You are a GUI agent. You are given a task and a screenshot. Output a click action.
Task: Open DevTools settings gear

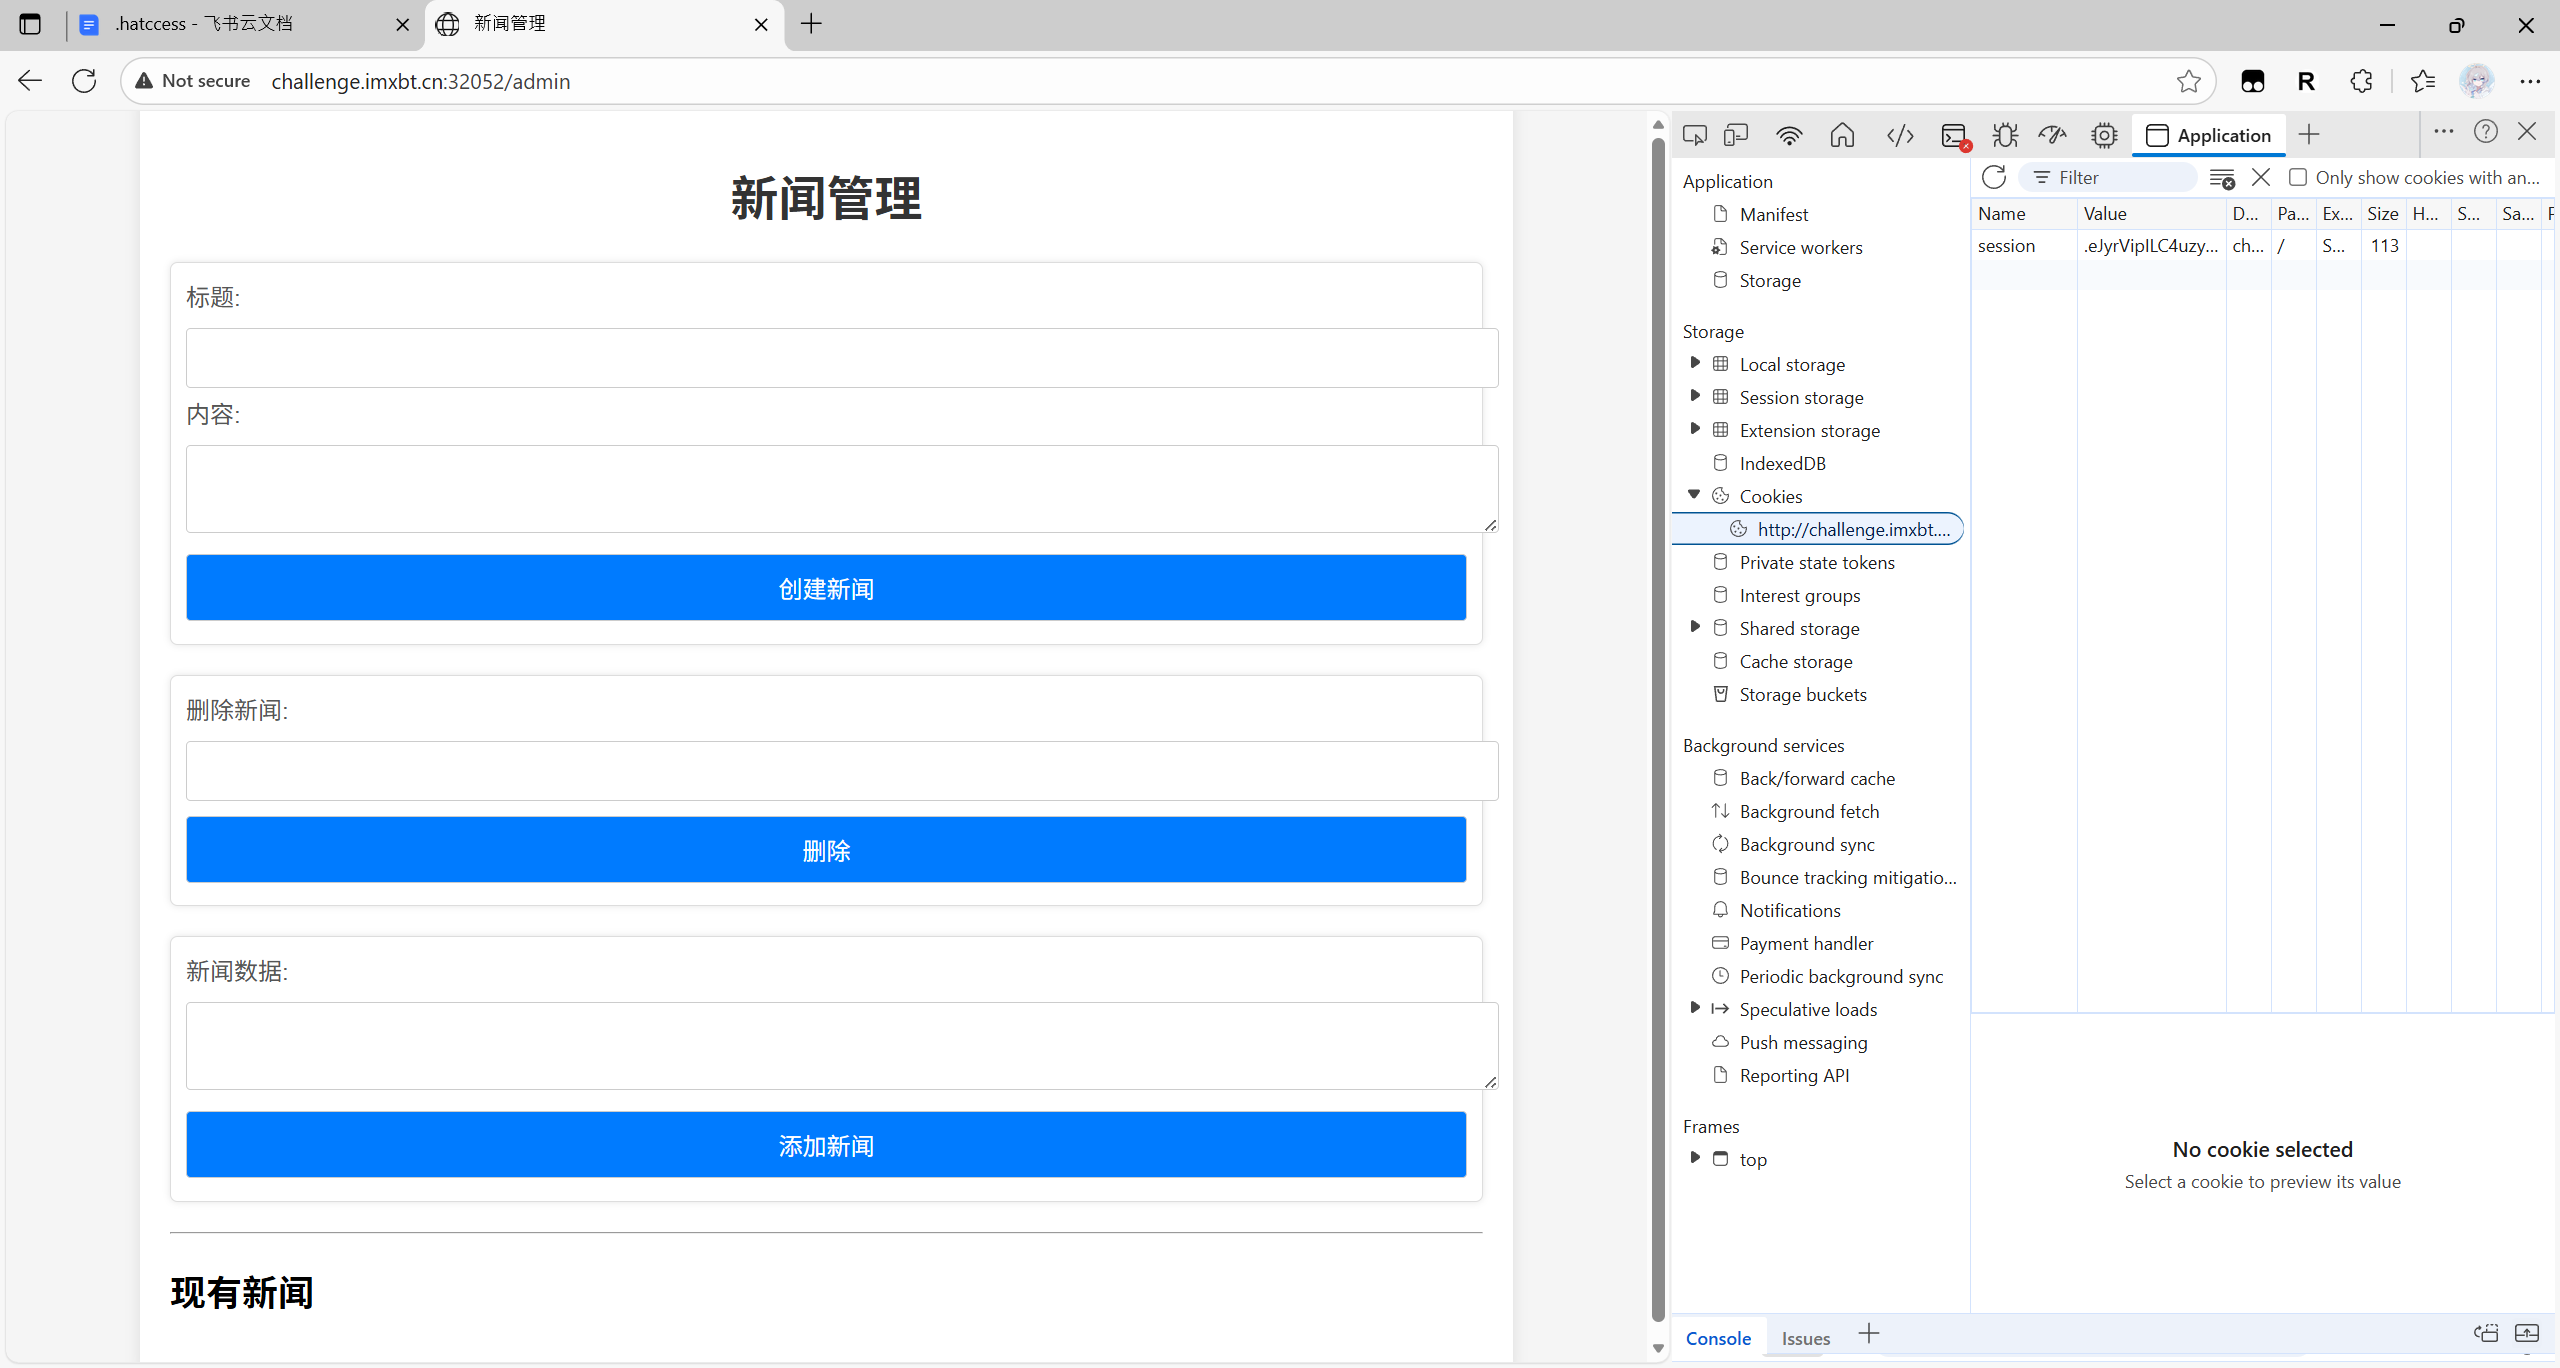click(x=2104, y=134)
